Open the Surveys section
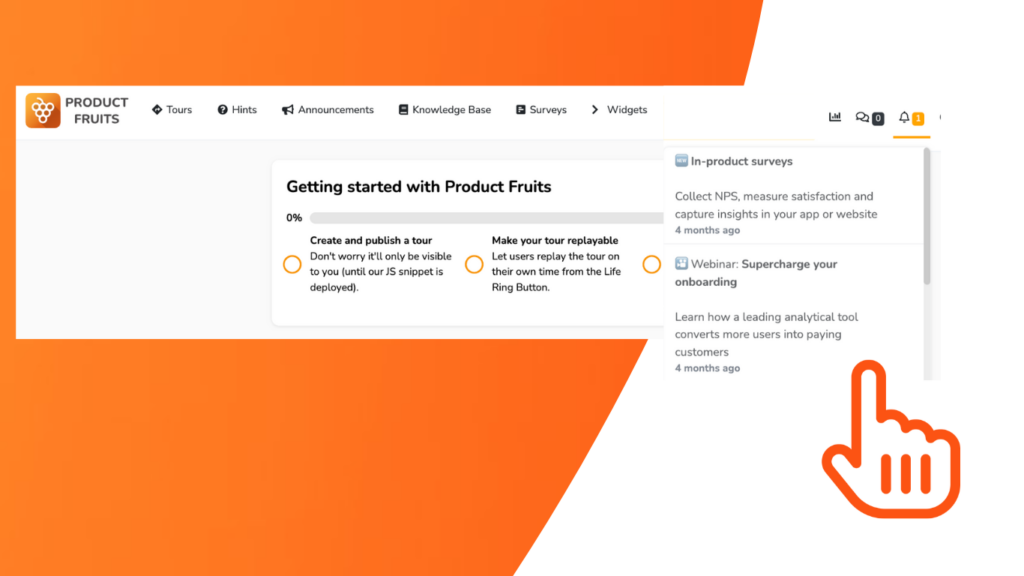This screenshot has width=1024, height=576. pos(541,110)
